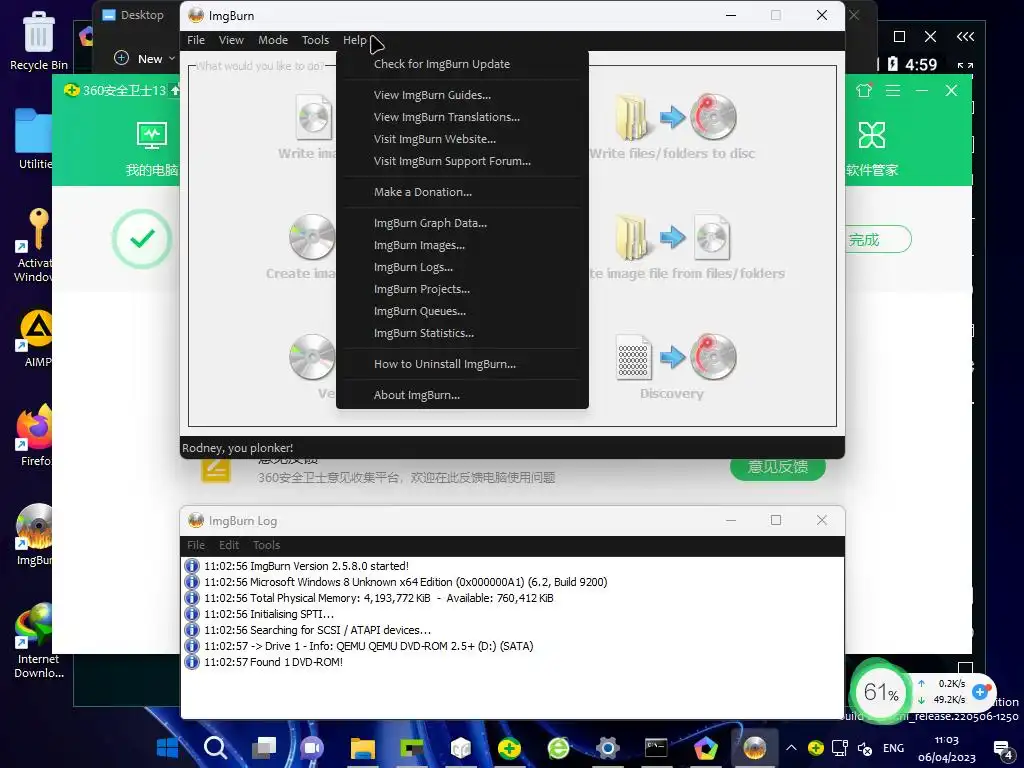
Task: Open Firefox desktop shortcut
Action: coord(36,436)
